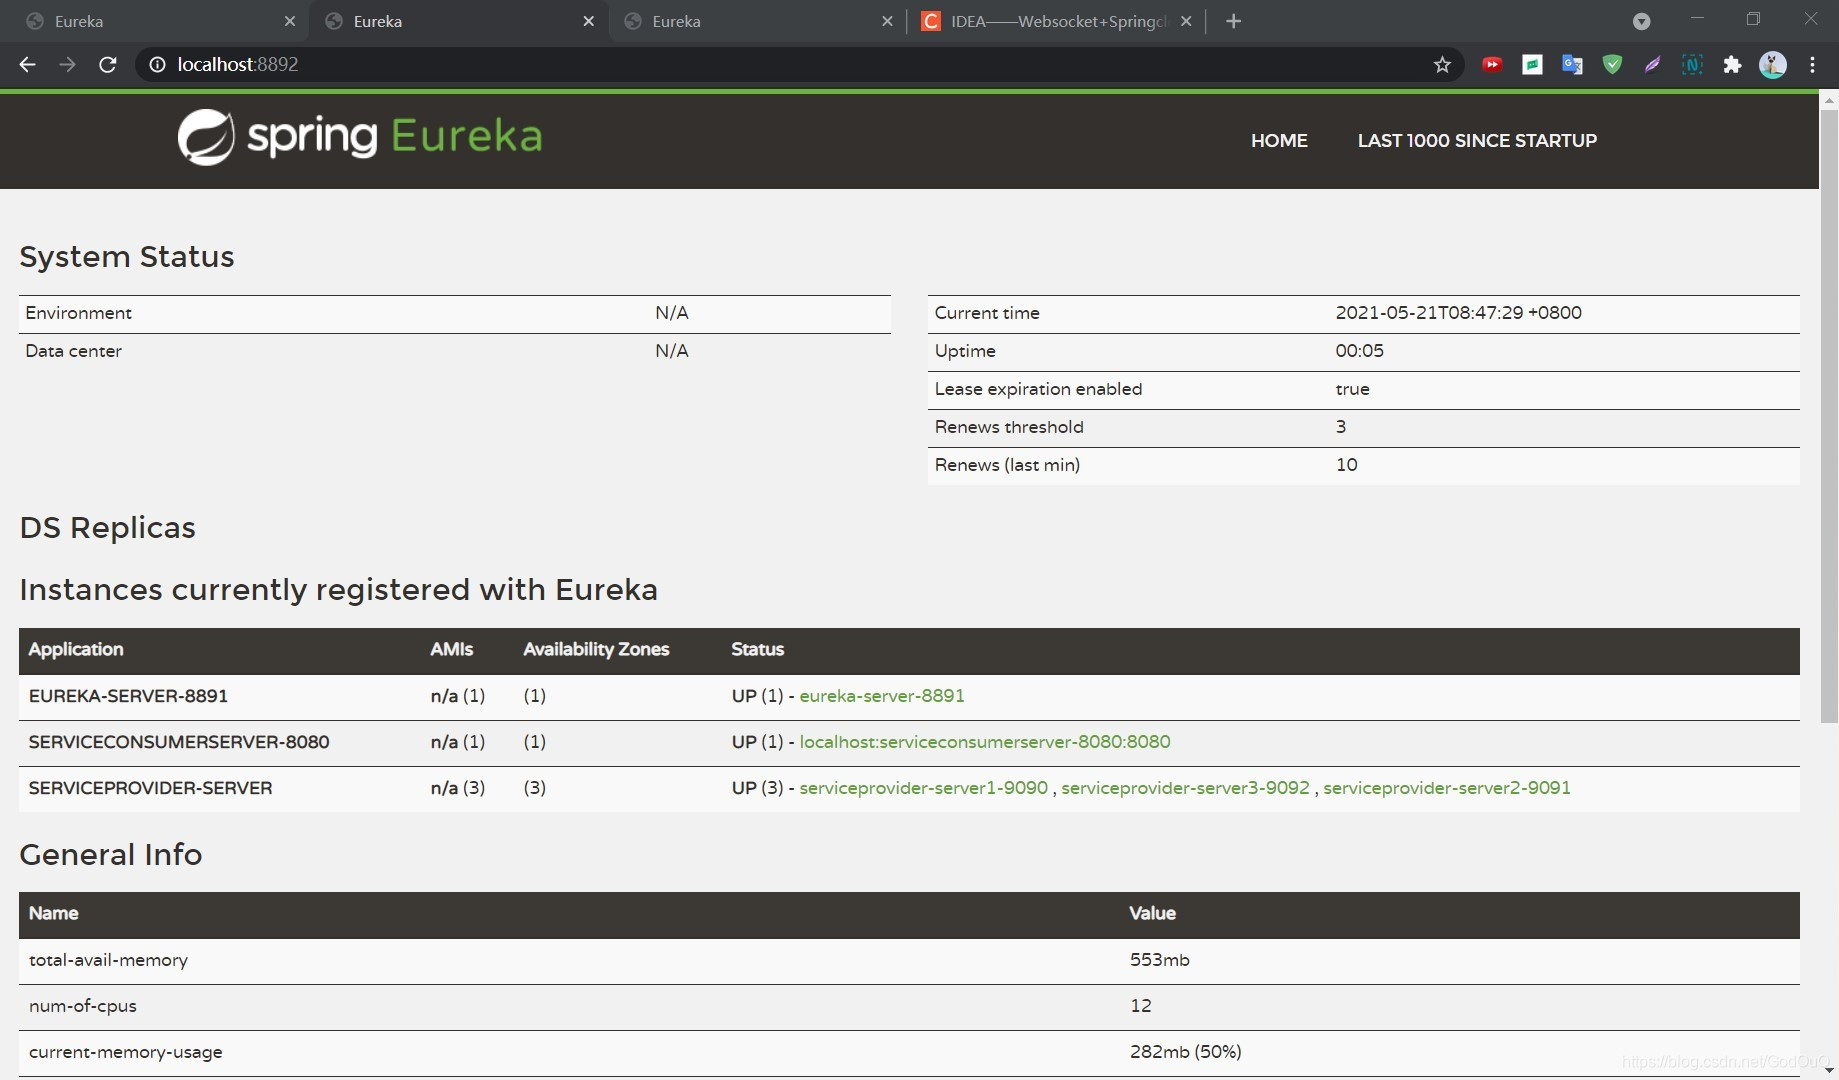Click the scrollbar up arrow
This screenshot has width=1839, height=1080.
[x=1829, y=100]
